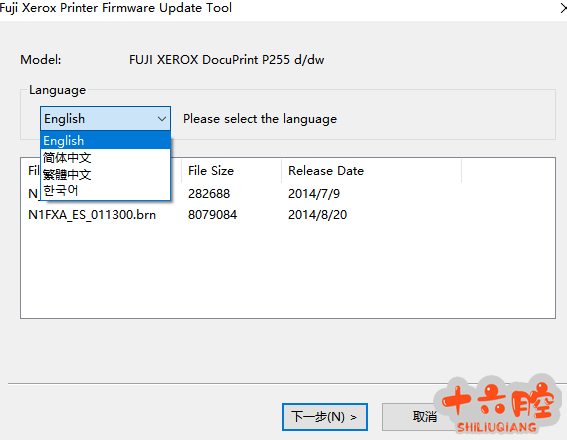Close the Firmware Update Tool window
Viewport: 567px width, 440px height.
(563, 8)
